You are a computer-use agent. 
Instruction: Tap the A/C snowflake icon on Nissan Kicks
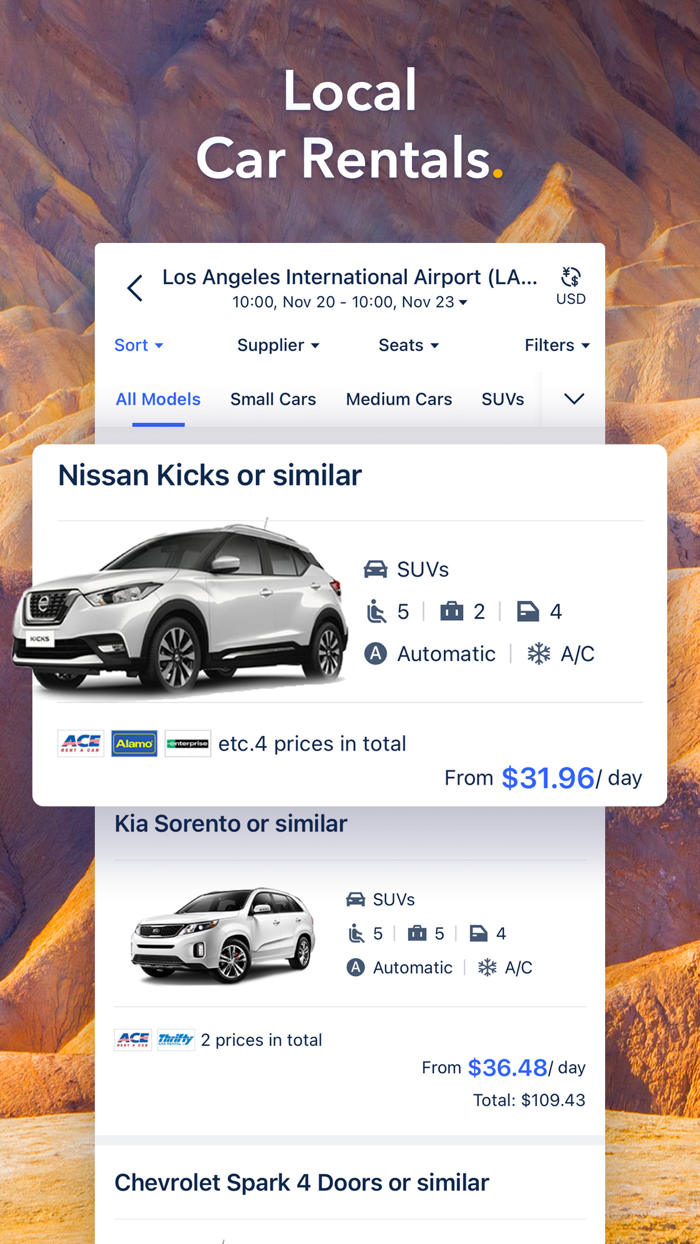(x=539, y=654)
